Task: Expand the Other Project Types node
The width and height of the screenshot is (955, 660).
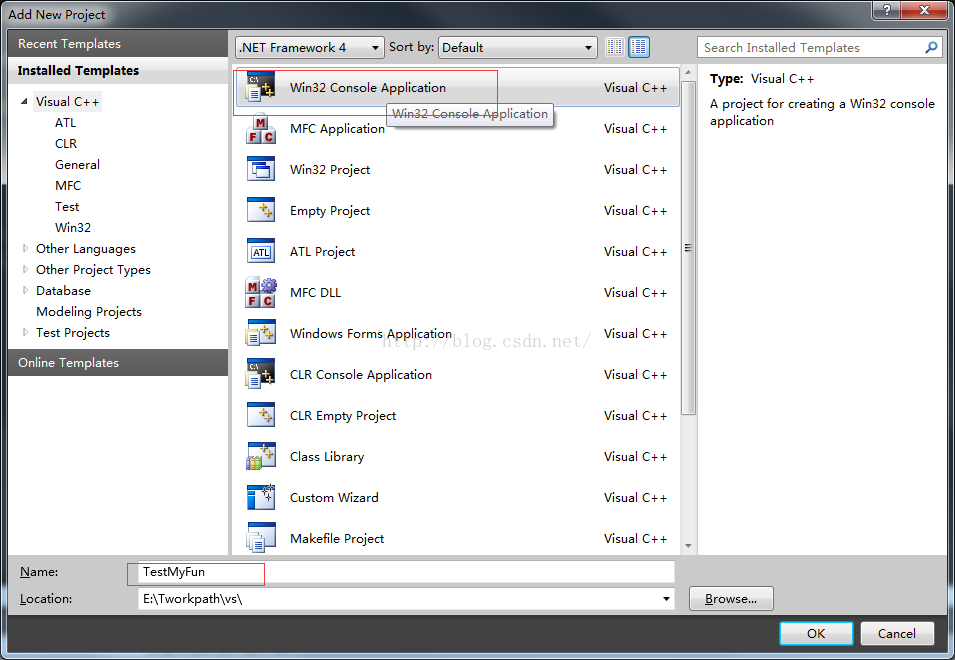Action: (25, 269)
